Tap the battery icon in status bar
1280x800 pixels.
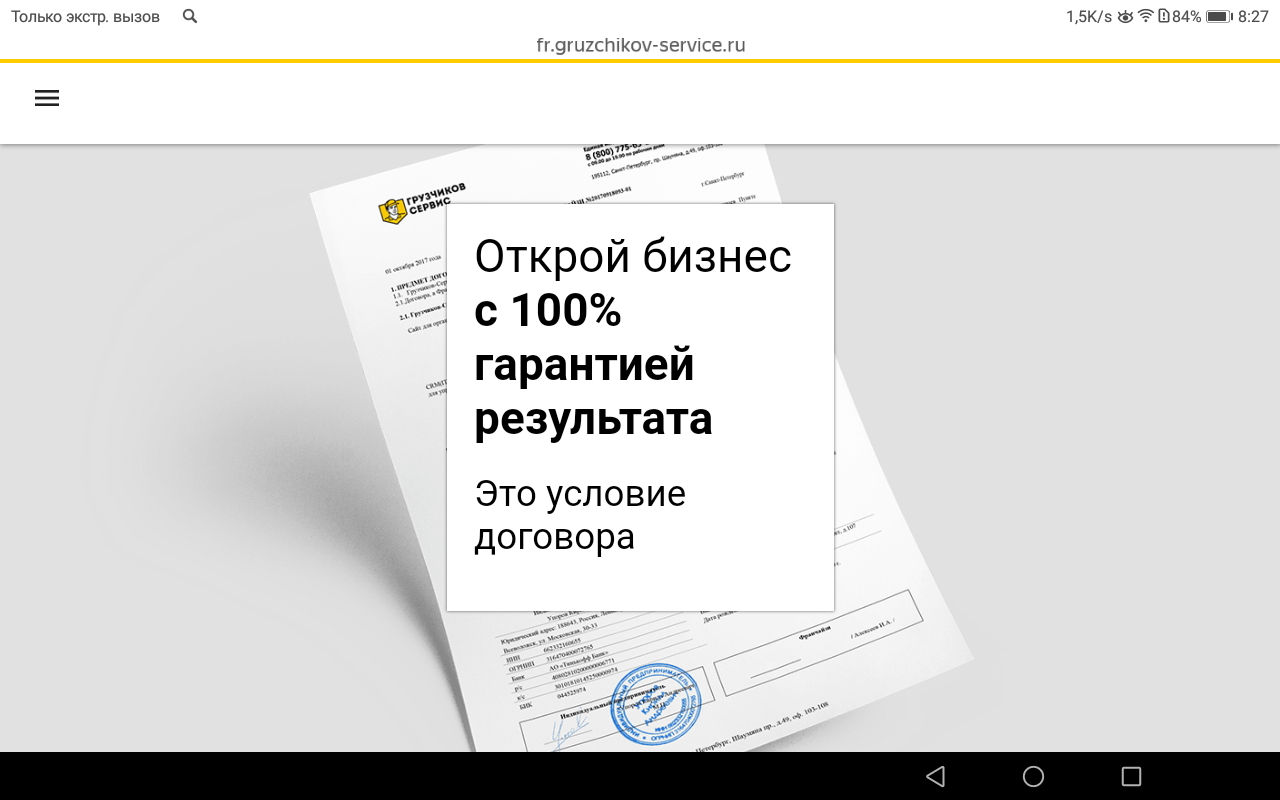1218,16
